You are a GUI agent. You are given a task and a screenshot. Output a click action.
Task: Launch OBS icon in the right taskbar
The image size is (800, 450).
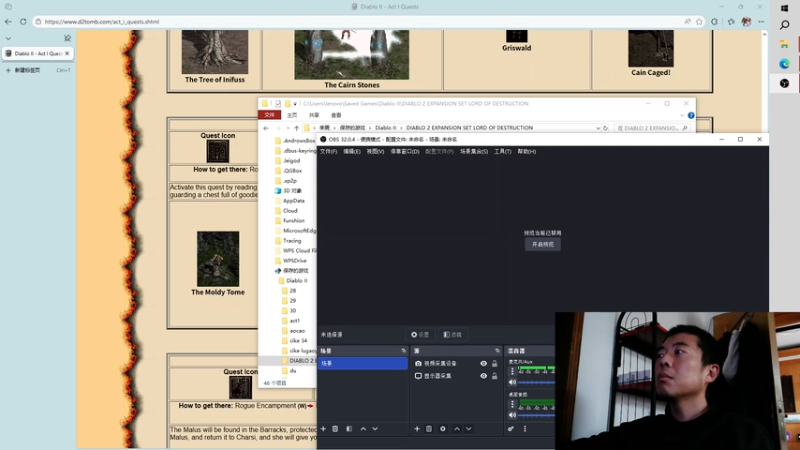785,83
